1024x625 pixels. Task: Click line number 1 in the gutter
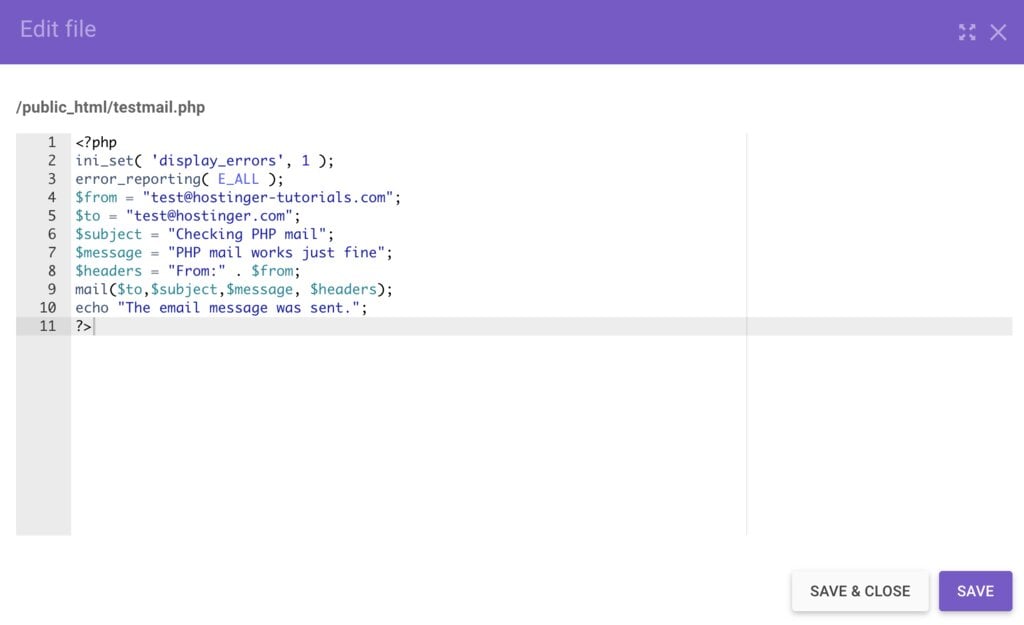[51, 141]
